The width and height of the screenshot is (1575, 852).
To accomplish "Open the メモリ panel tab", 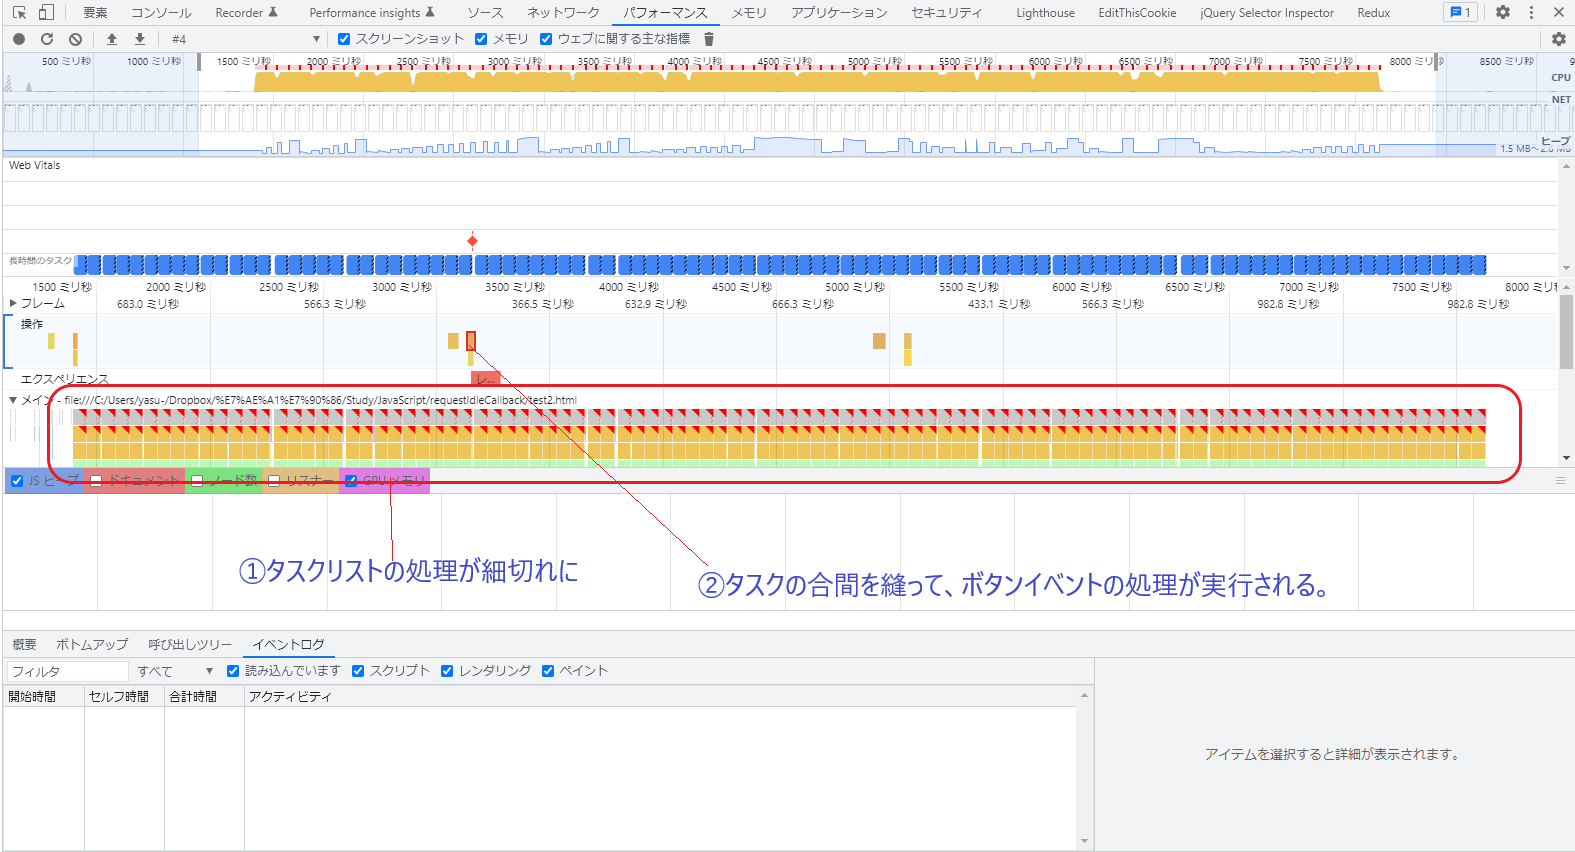I will click(748, 13).
